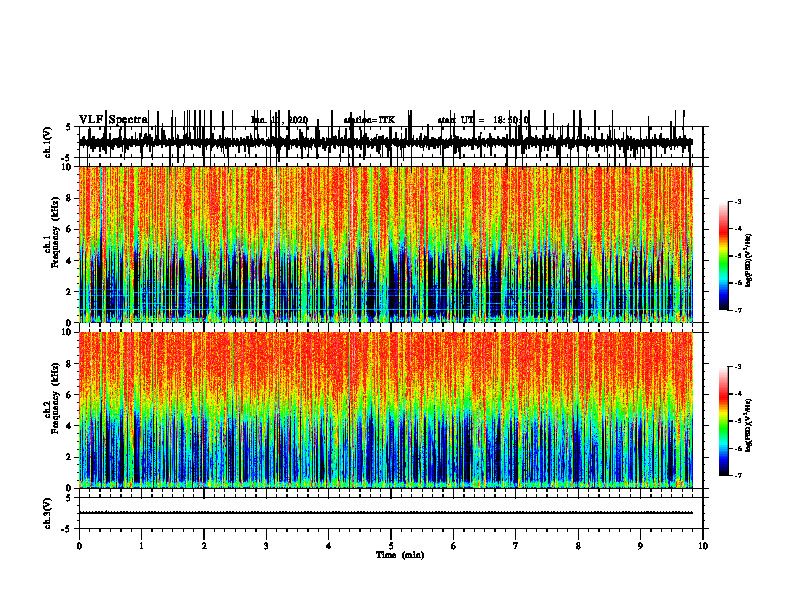
Task: Click time axis tick label "8"
Action: pyautogui.click(x=578, y=546)
